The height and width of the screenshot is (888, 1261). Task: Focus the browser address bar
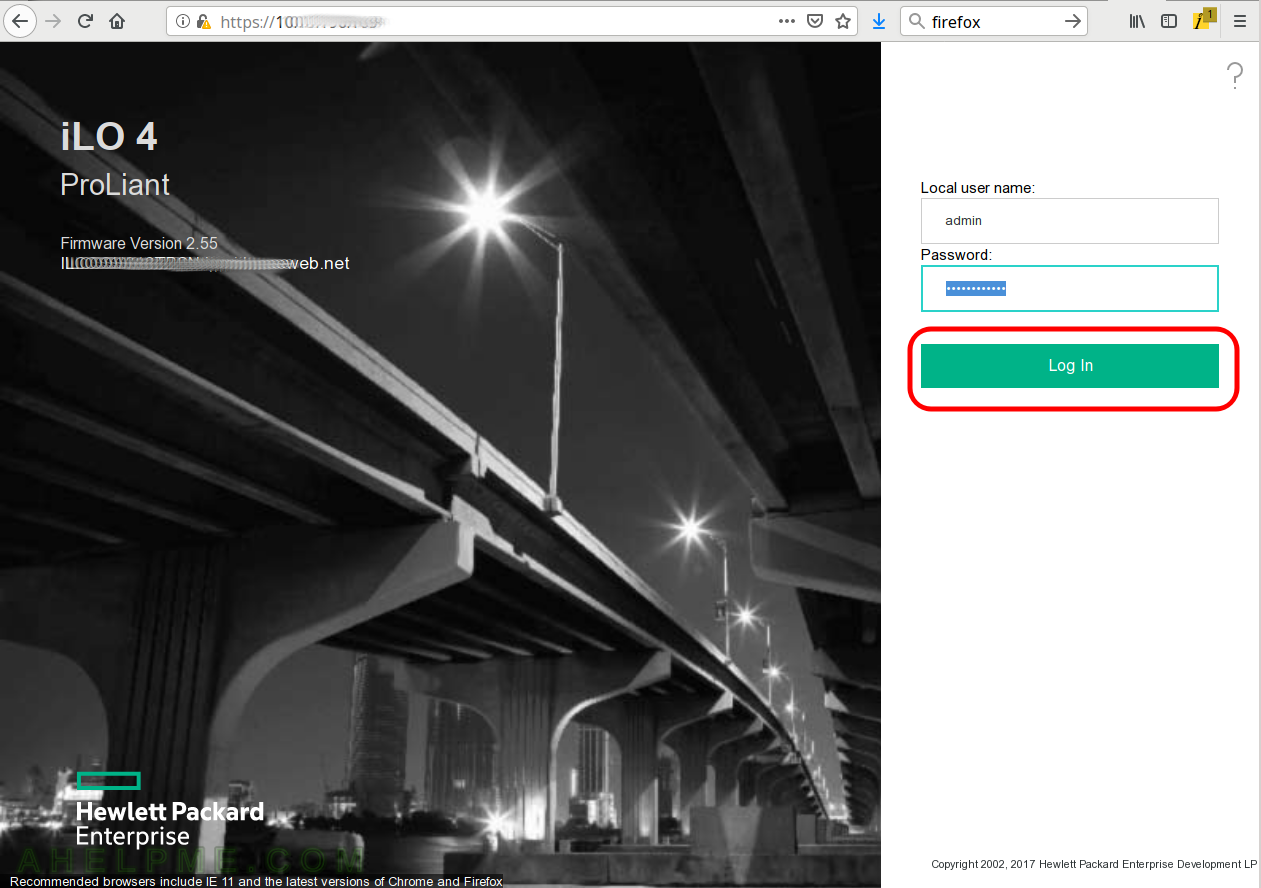(512, 21)
